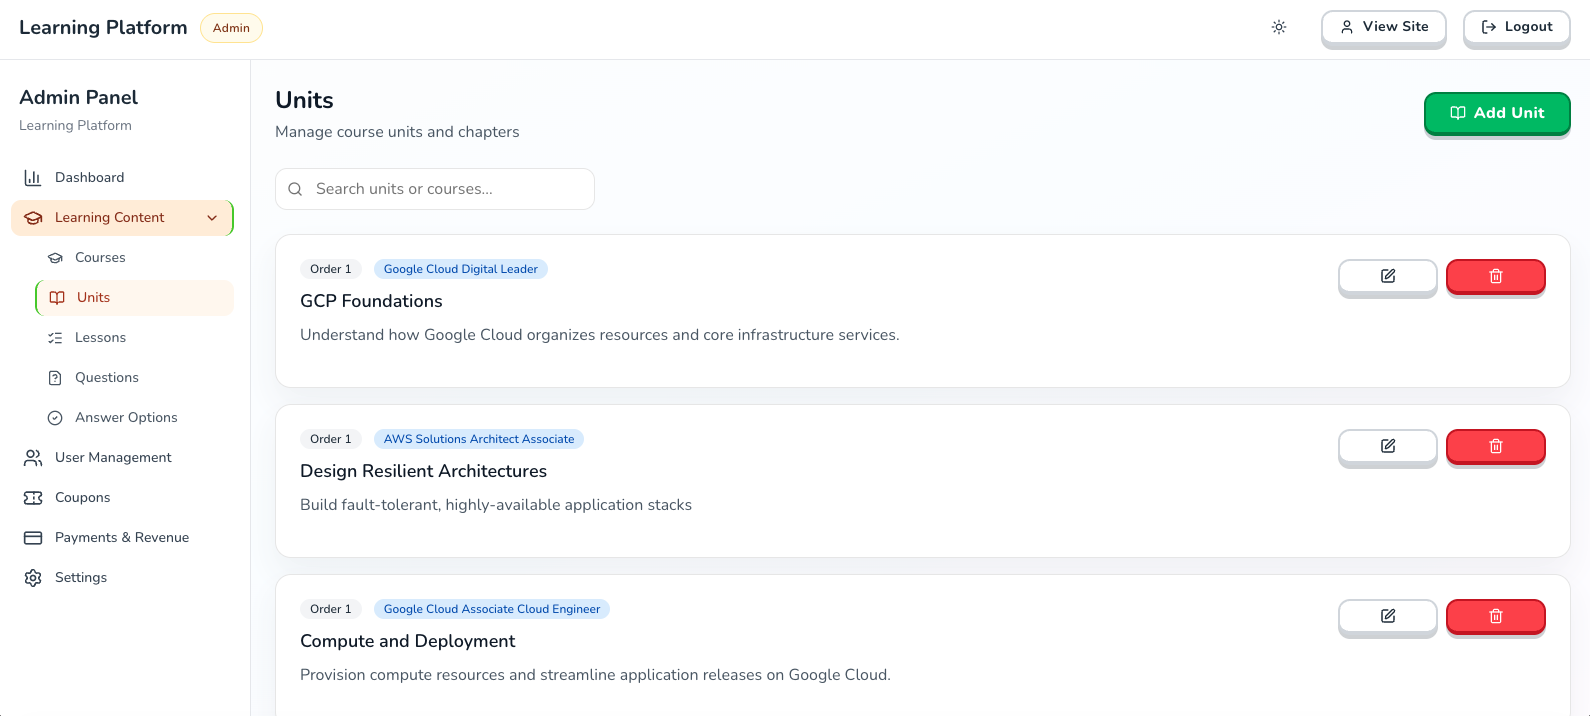Edit the GCP Foundations unit
The height and width of the screenshot is (716, 1590).
coord(1388,276)
